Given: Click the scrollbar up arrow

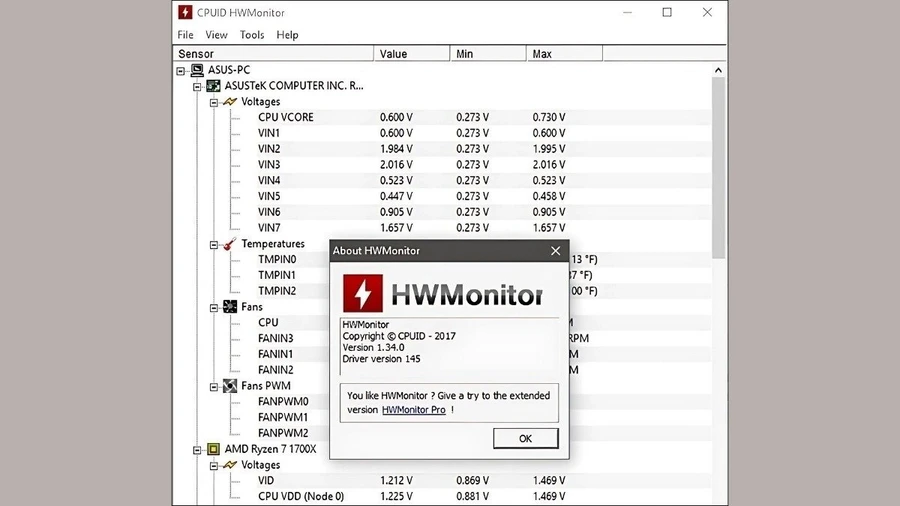Looking at the screenshot, I should pos(718,70).
